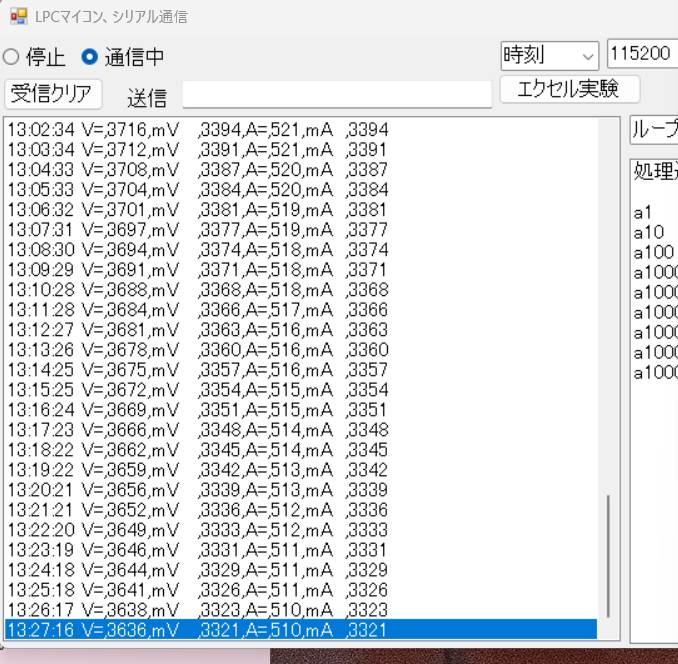Image resolution: width=678 pixels, height=664 pixels.
Task: Select a1 in the right list
Action: [x=643, y=212]
